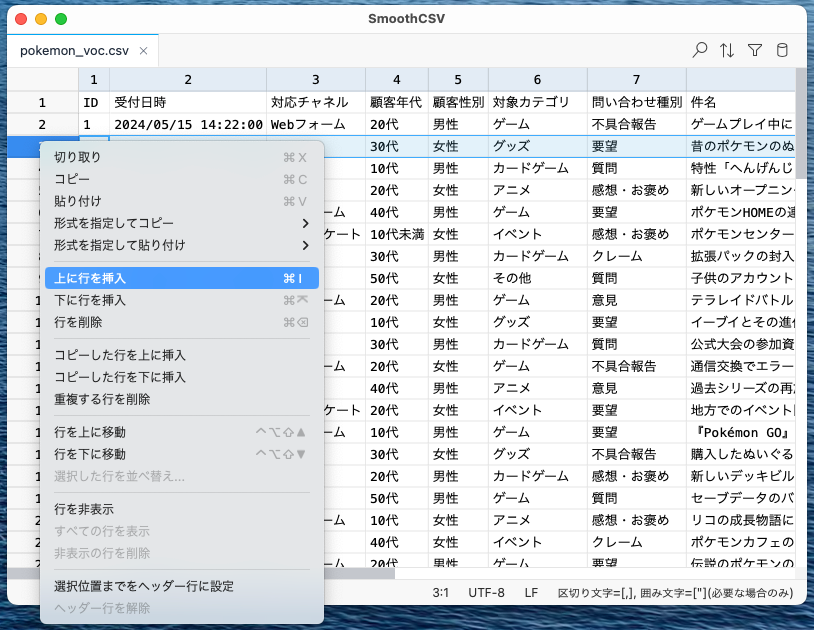814x630 pixels.
Task: Choose 重複する行を削除
Action: coord(180,399)
